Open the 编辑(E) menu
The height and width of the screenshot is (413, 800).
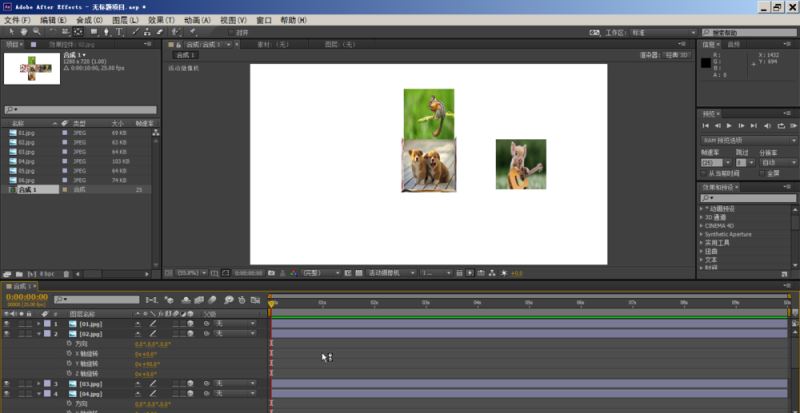(53, 20)
